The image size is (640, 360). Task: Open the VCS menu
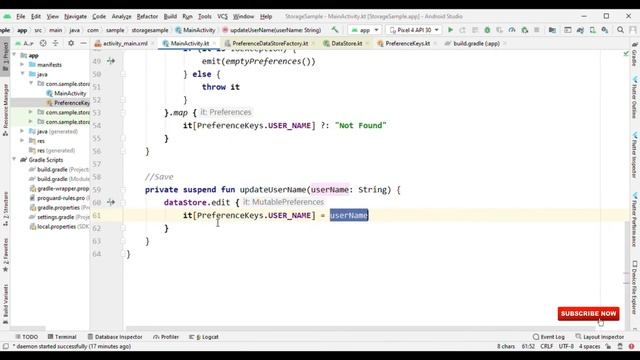click(222, 16)
